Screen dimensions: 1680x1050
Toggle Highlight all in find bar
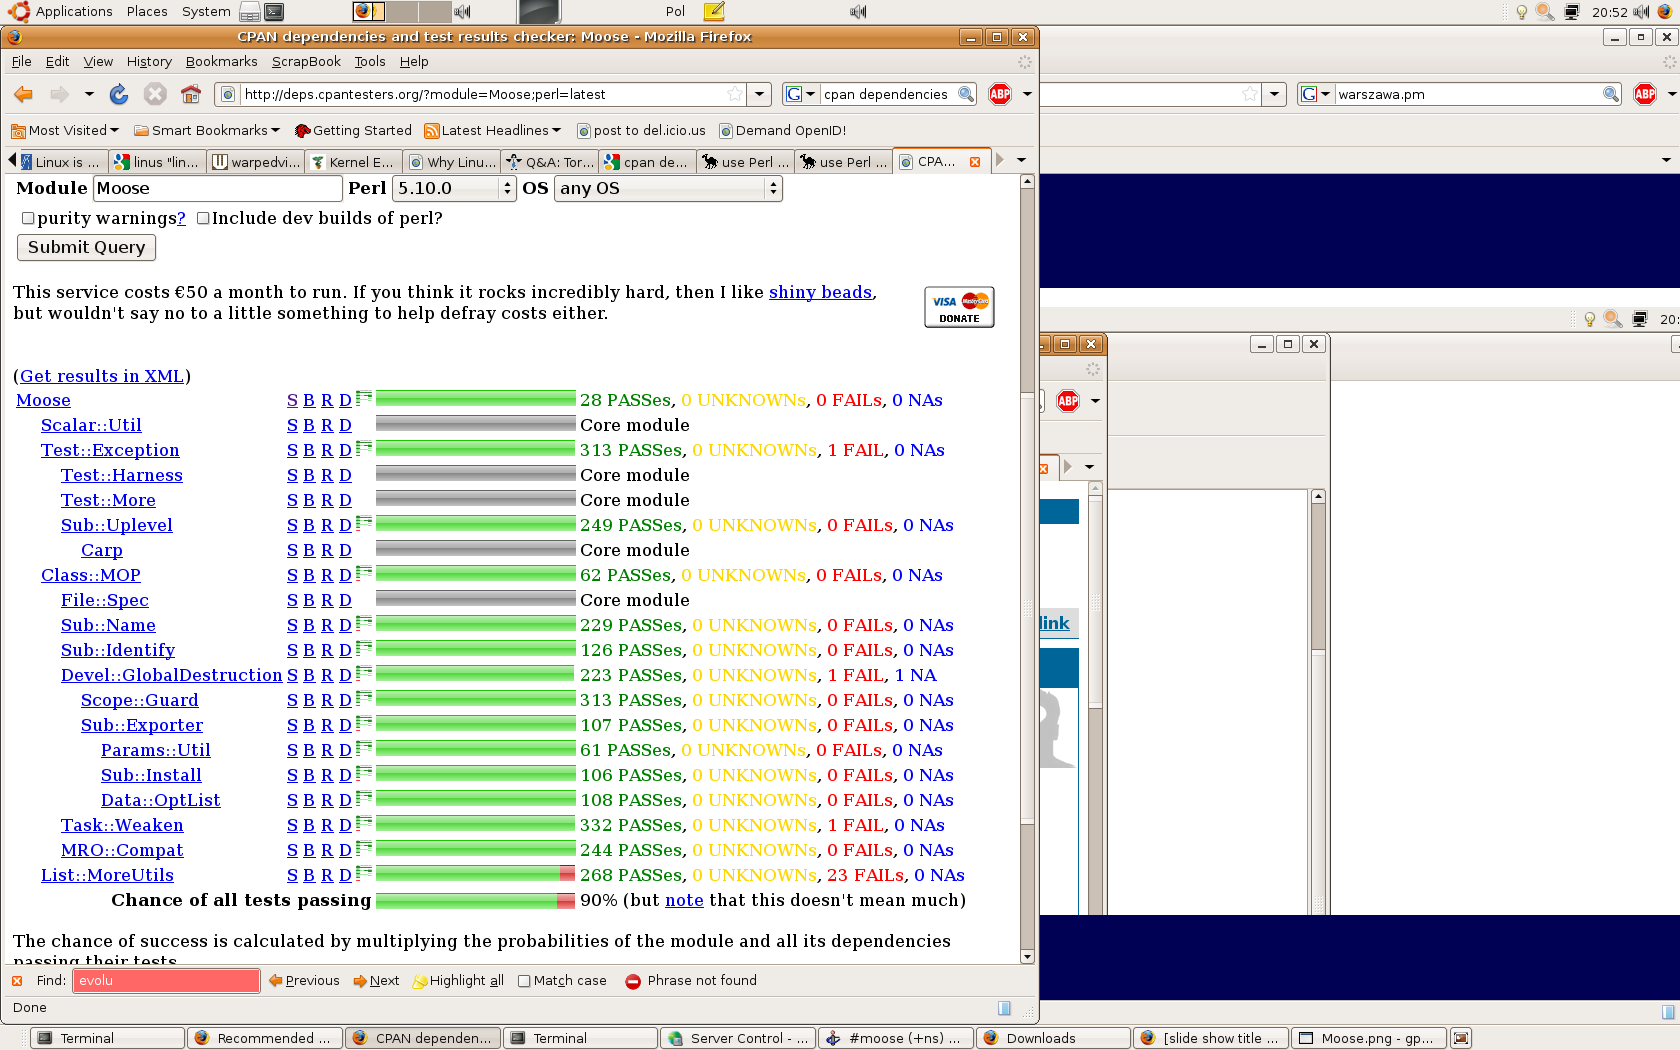[x=458, y=981]
